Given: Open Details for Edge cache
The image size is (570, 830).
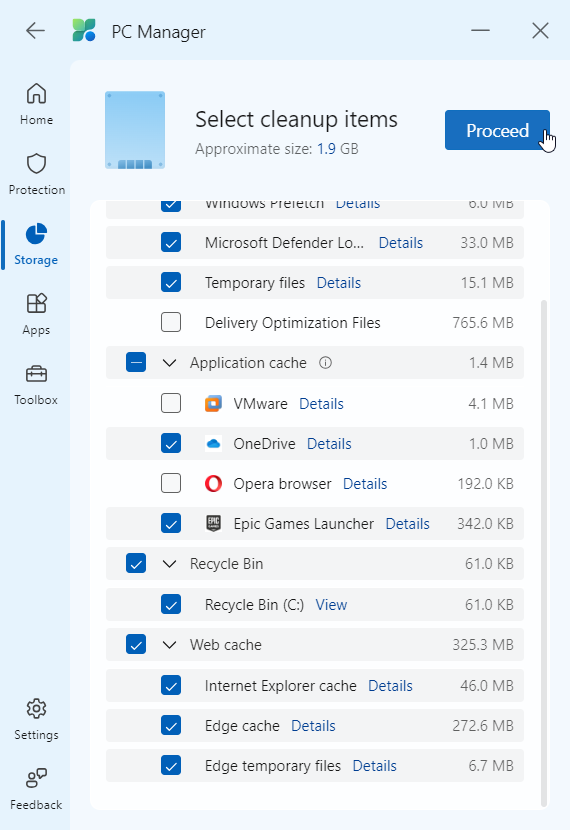Looking at the screenshot, I should point(313,726).
